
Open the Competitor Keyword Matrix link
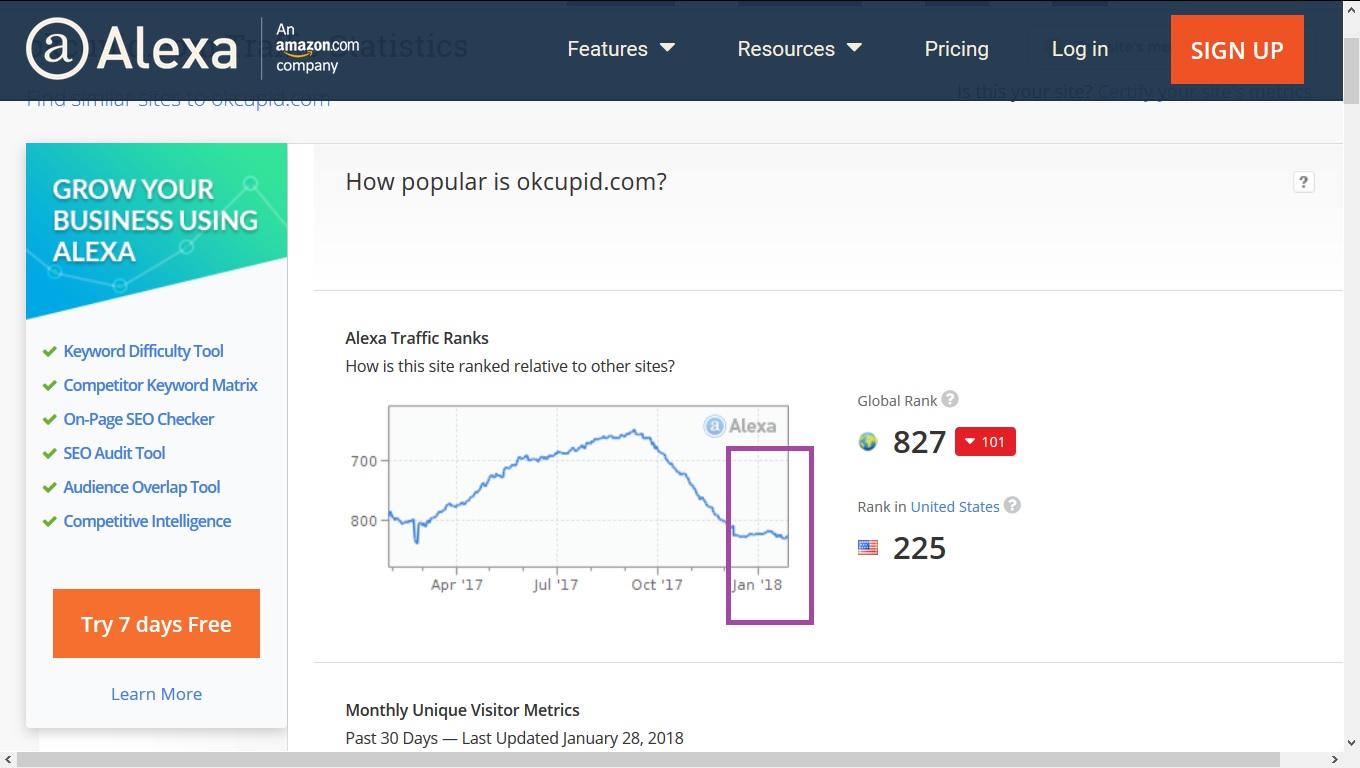tap(160, 385)
